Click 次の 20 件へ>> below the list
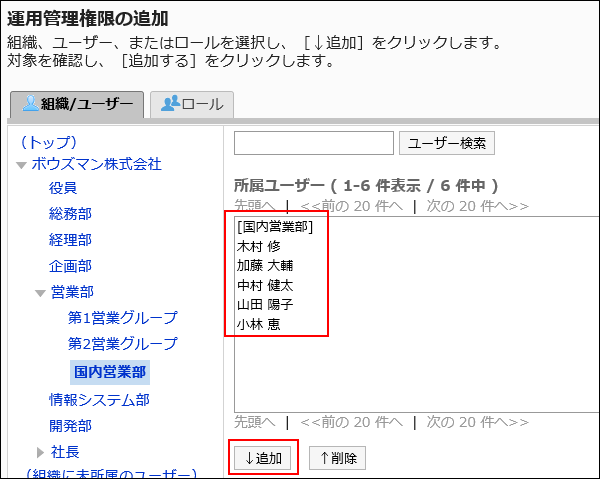The height and width of the screenshot is (479, 600). pos(478,422)
